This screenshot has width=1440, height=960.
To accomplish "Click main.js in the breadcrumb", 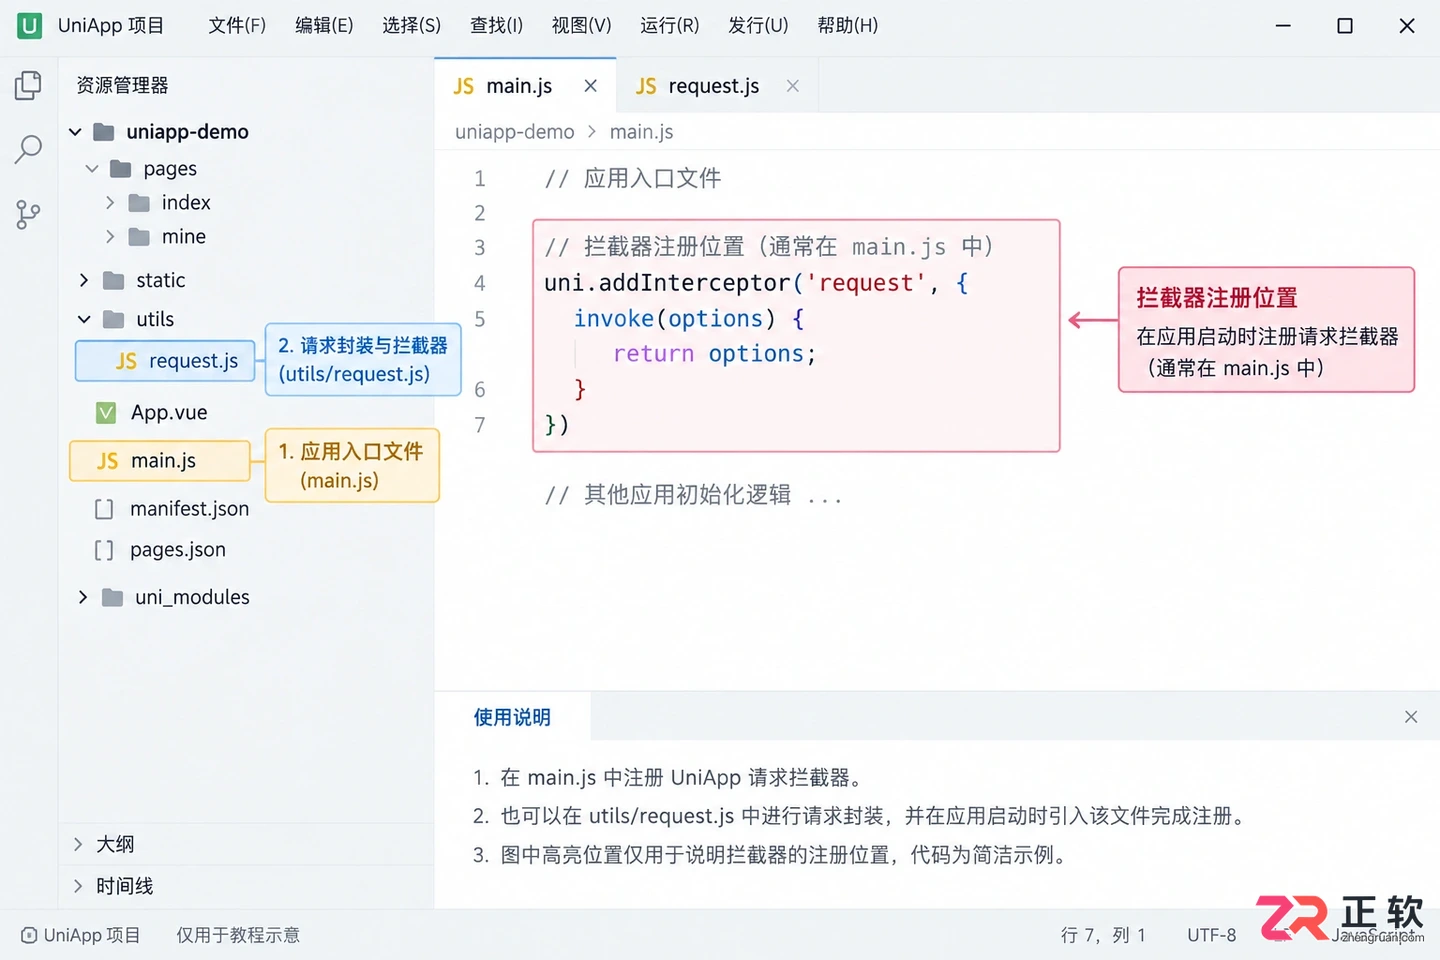I will 641,132.
